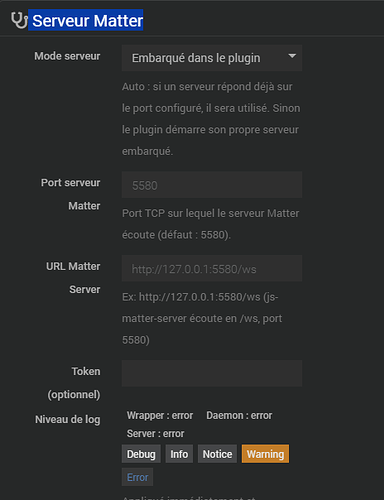Choose the Error log level button
384x500 pixels.
point(137,477)
